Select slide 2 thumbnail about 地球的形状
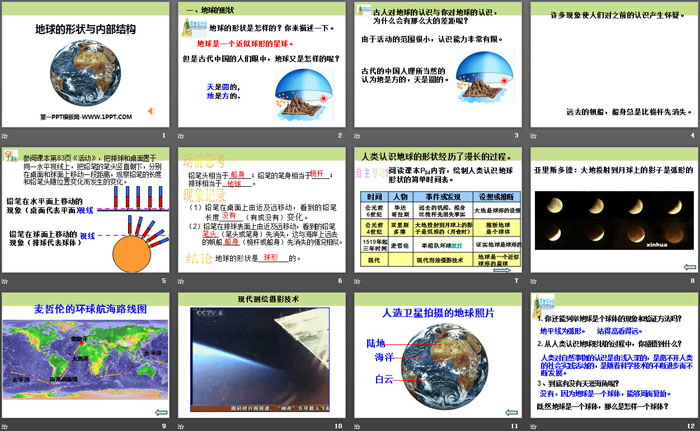 (x=262, y=65)
